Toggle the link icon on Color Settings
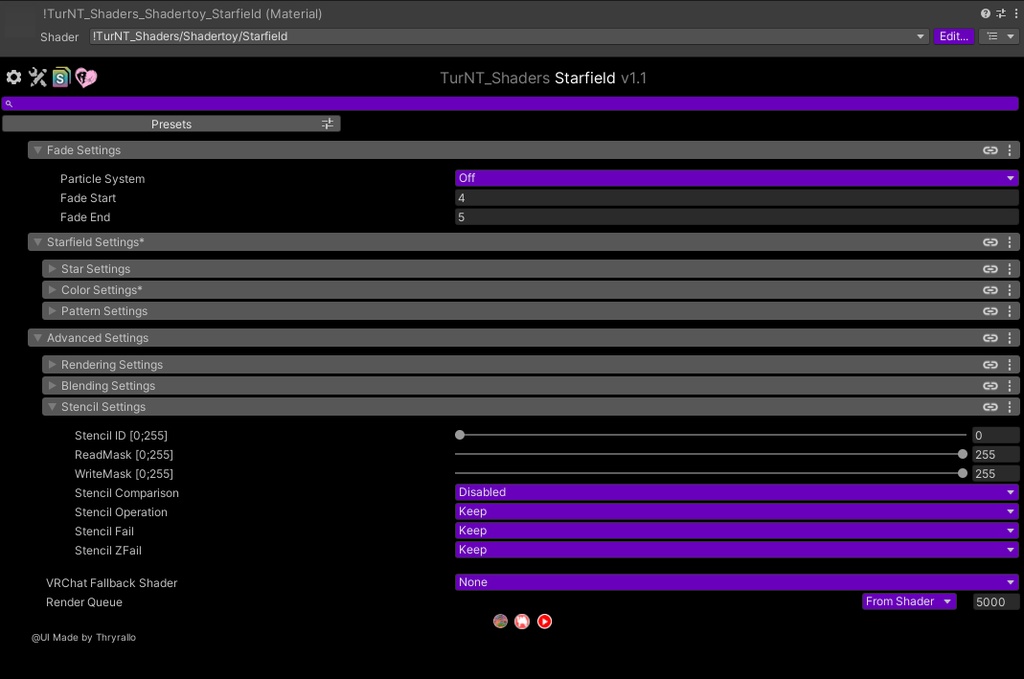Viewport: 1024px width, 679px height. pyautogui.click(x=990, y=289)
